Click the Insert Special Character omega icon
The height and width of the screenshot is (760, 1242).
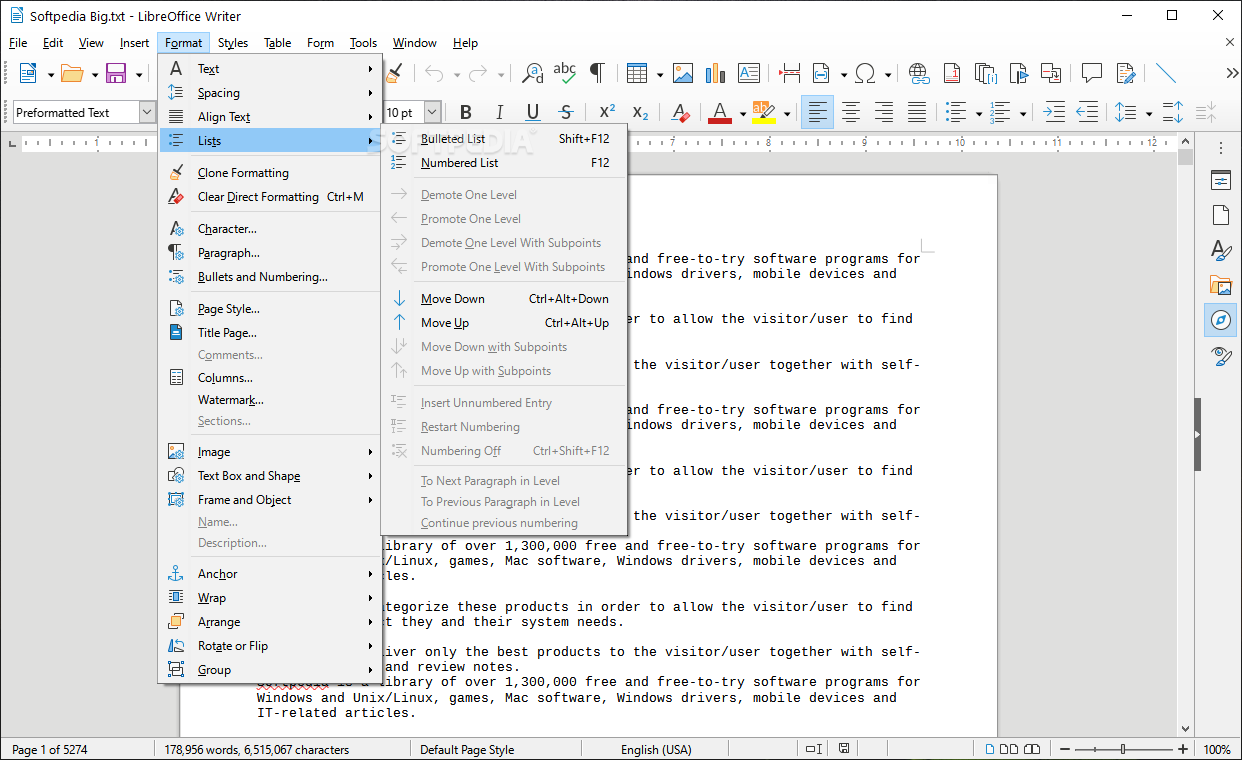point(866,73)
